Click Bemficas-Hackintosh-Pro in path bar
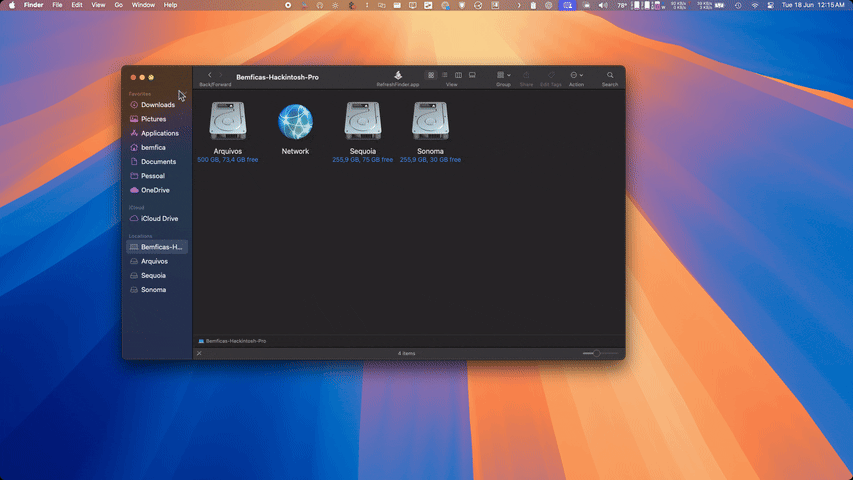The image size is (853, 480). (232, 341)
